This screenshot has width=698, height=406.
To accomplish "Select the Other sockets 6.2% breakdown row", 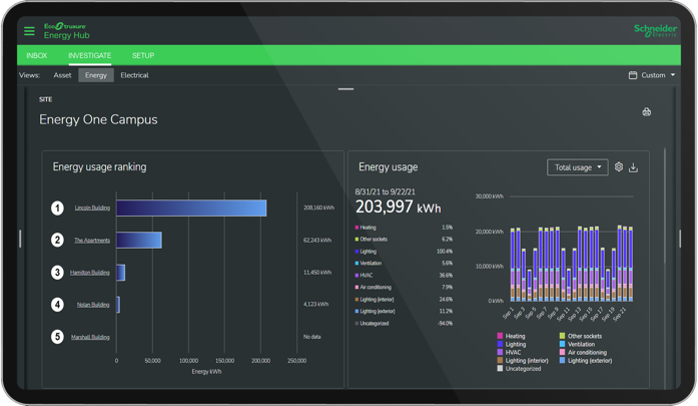I will click(404, 240).
